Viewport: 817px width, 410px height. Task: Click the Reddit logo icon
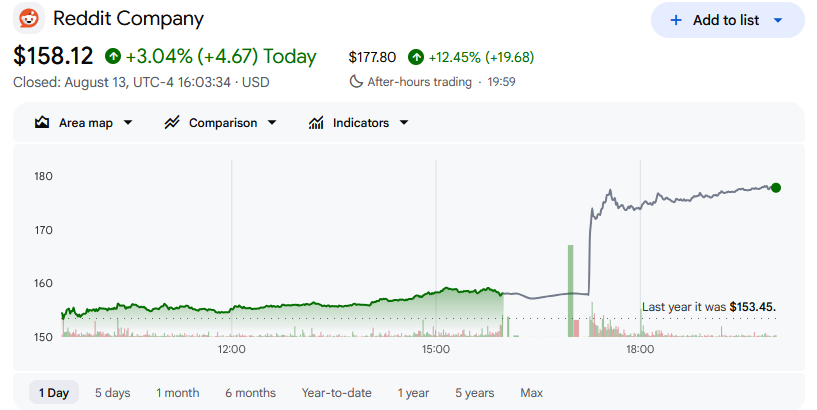[x=29, y=18]
